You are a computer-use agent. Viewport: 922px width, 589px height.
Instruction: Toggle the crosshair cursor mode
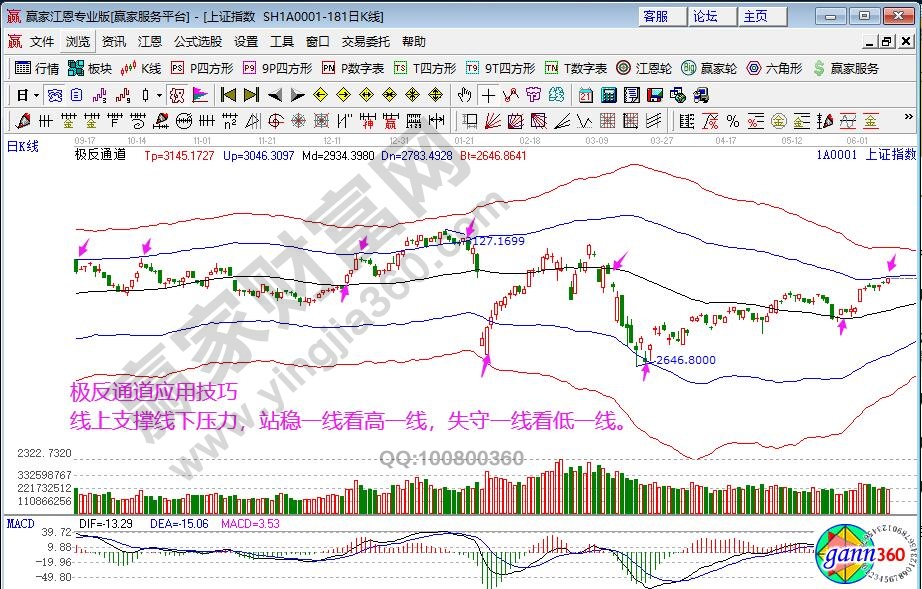488,95
